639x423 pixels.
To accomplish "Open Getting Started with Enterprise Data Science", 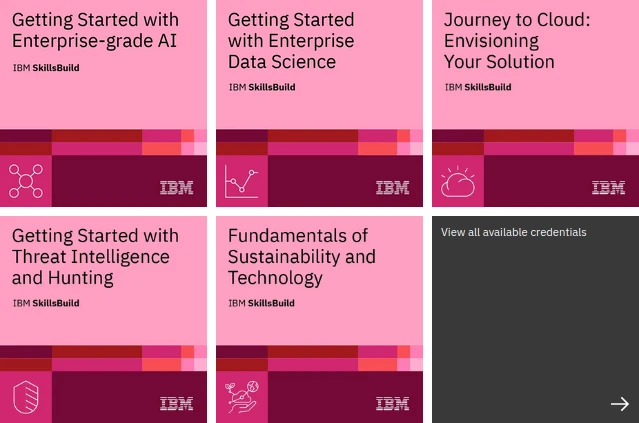I will pos(291,40).
